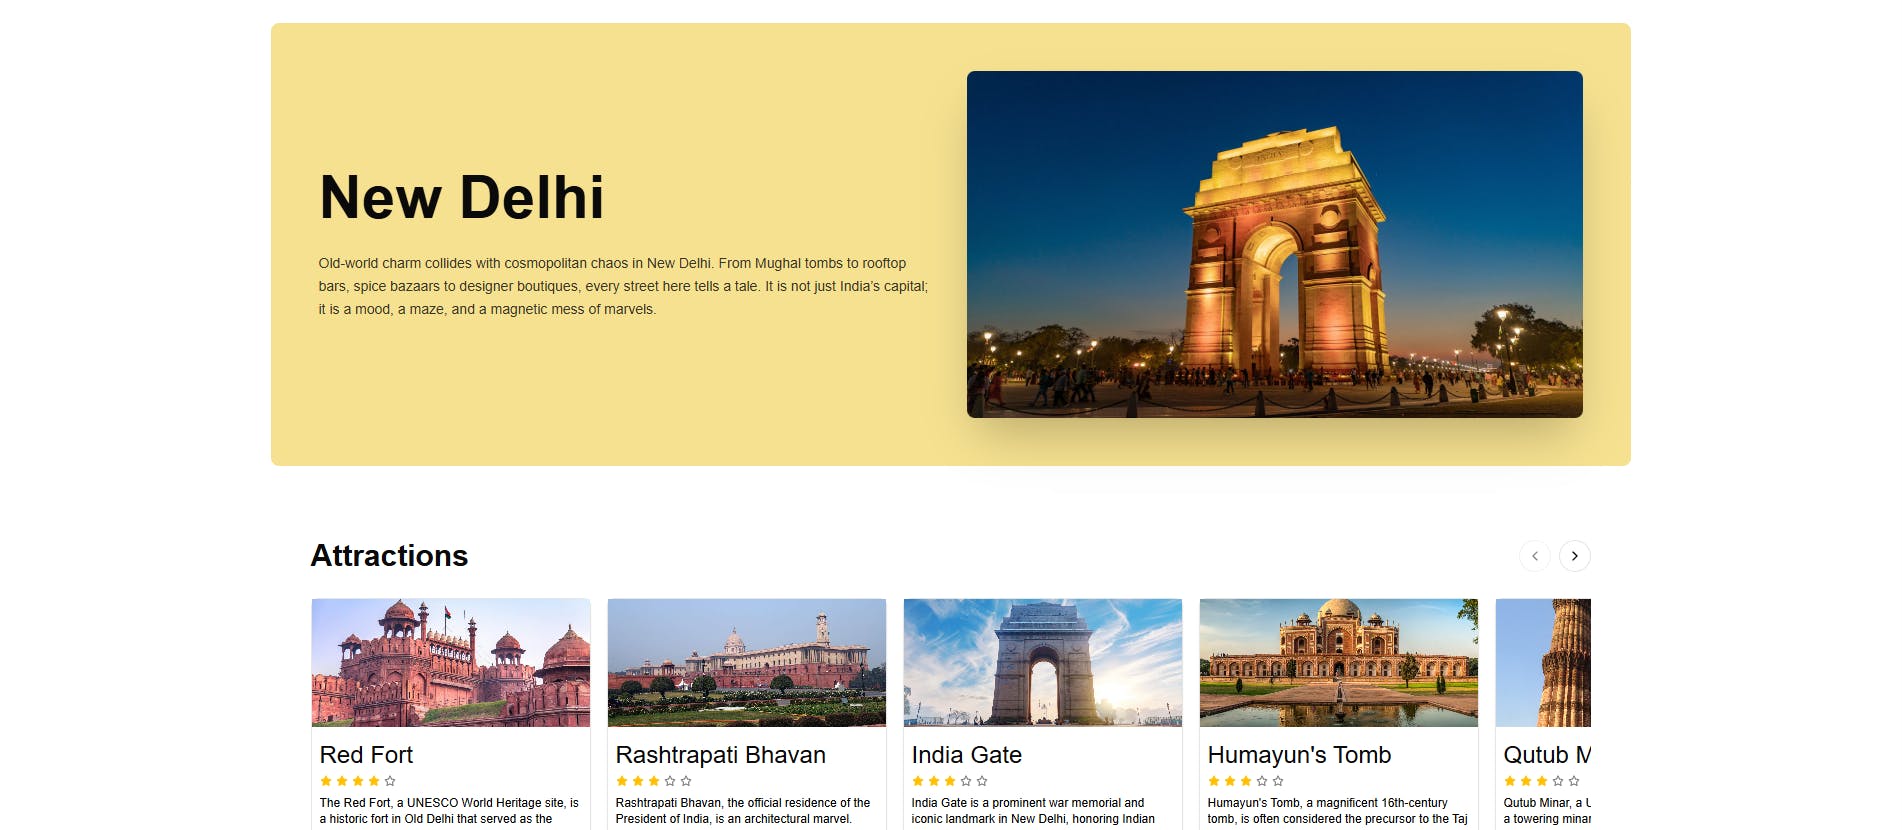Click the Red Fort description text
Screen dimensions: 1902x830
click(449, 811)
